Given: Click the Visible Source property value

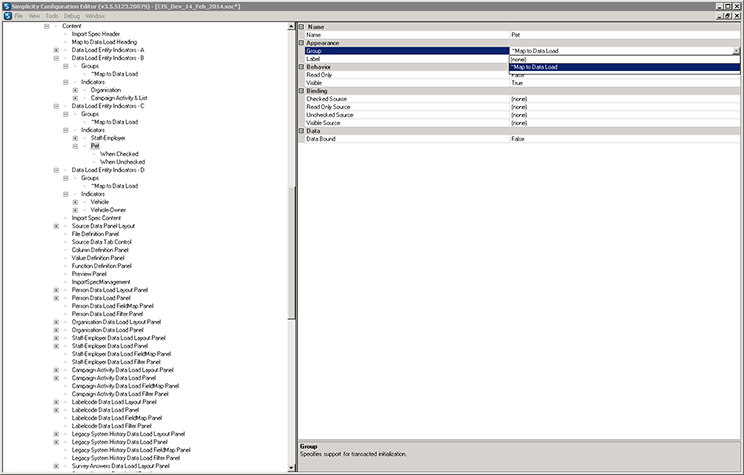Looking at the screenshot, I should pos(624,123).
